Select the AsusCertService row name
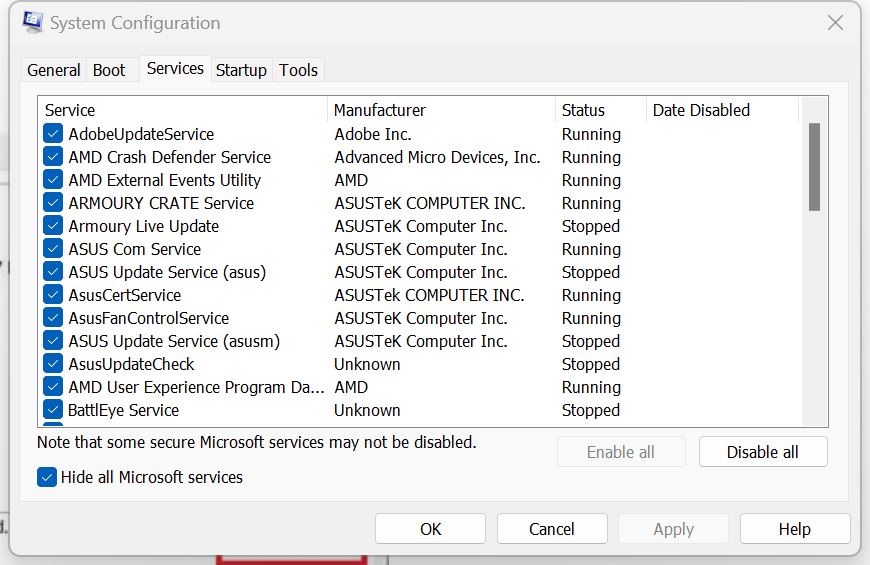The width and height of the screenshot is (870, 565). (x=124, y=295)
